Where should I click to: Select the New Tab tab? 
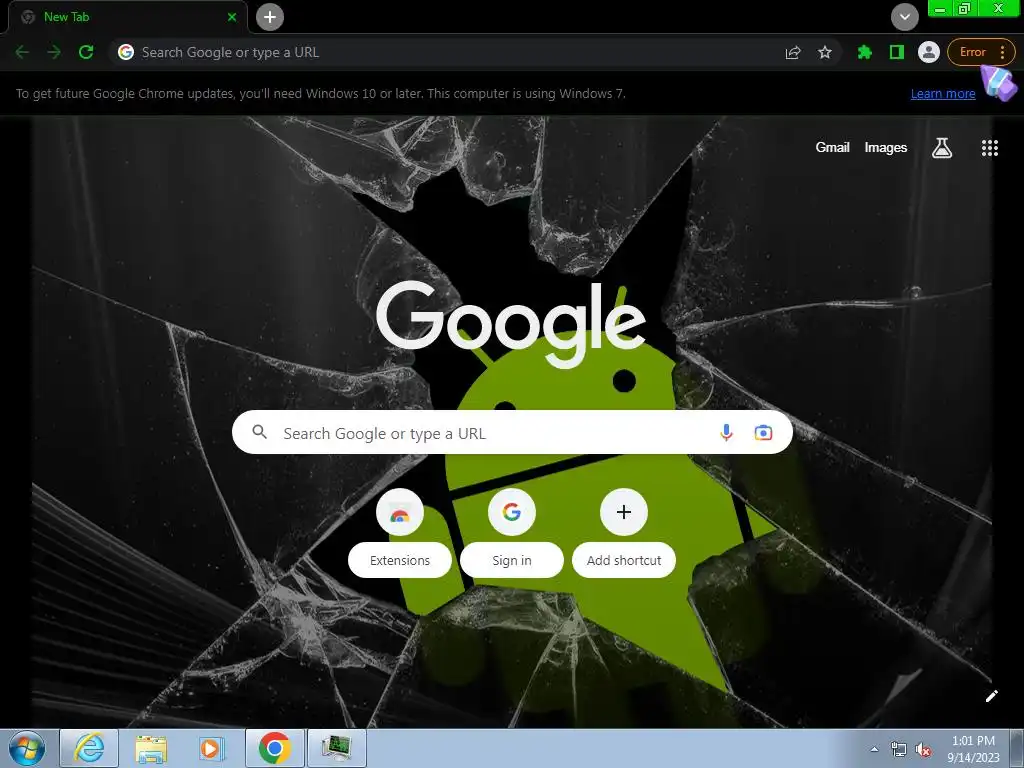127,17
